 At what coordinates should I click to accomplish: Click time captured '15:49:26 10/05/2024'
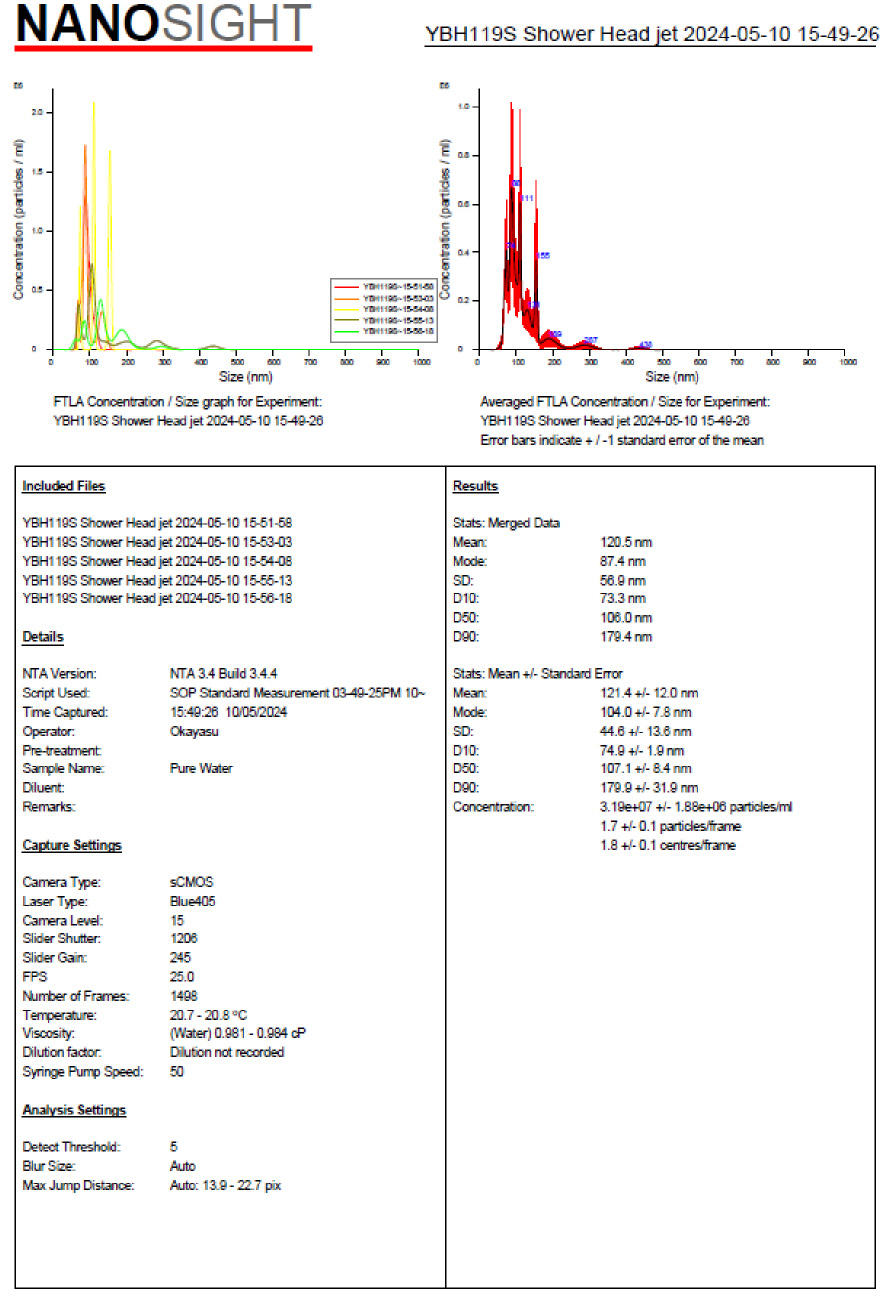(x=229, y=712)
